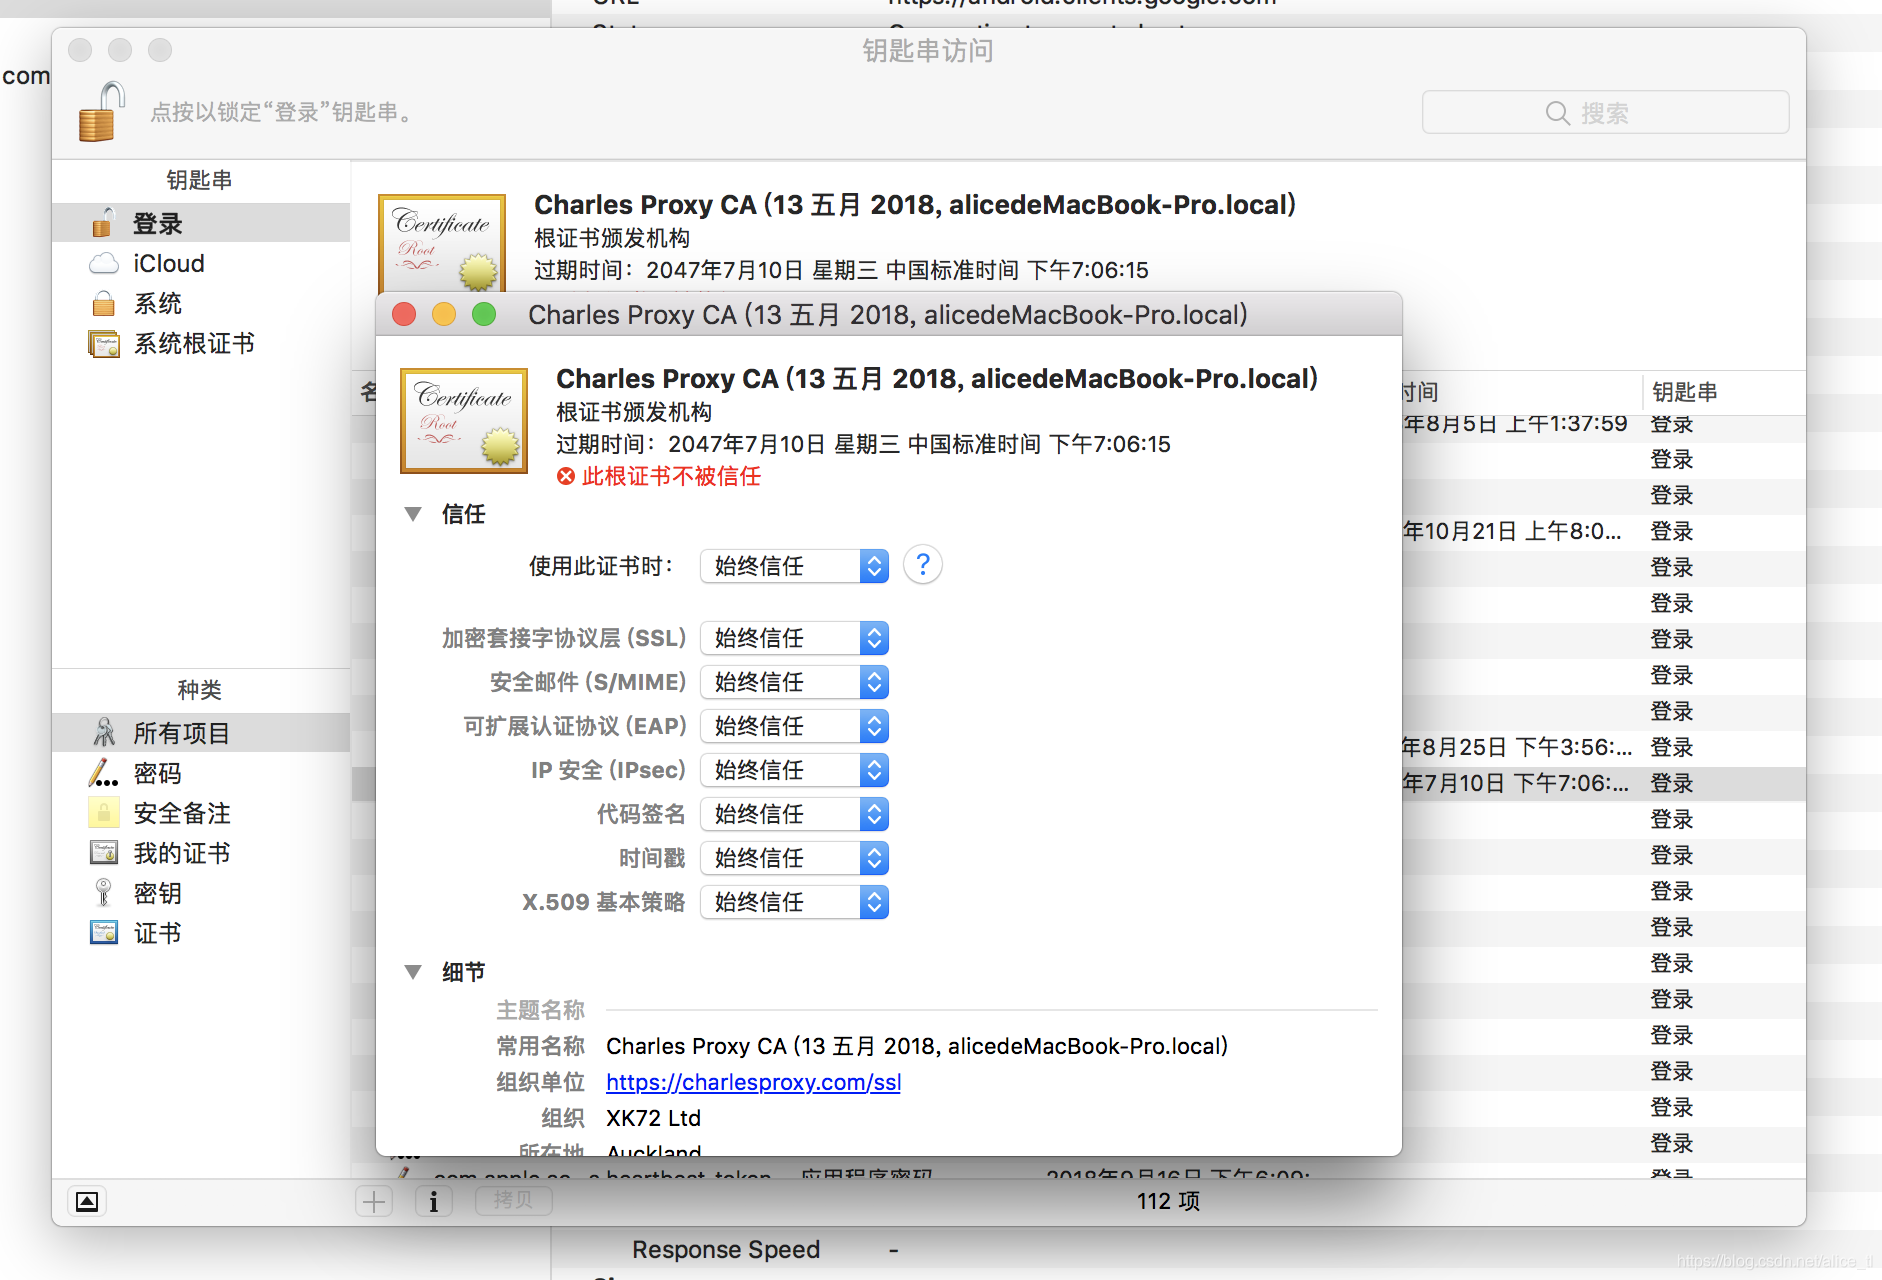This screenshot has height=1280, width=1882.
Task: Click the 拷贝 button at bottom
Action: [x=513, y=1200]
